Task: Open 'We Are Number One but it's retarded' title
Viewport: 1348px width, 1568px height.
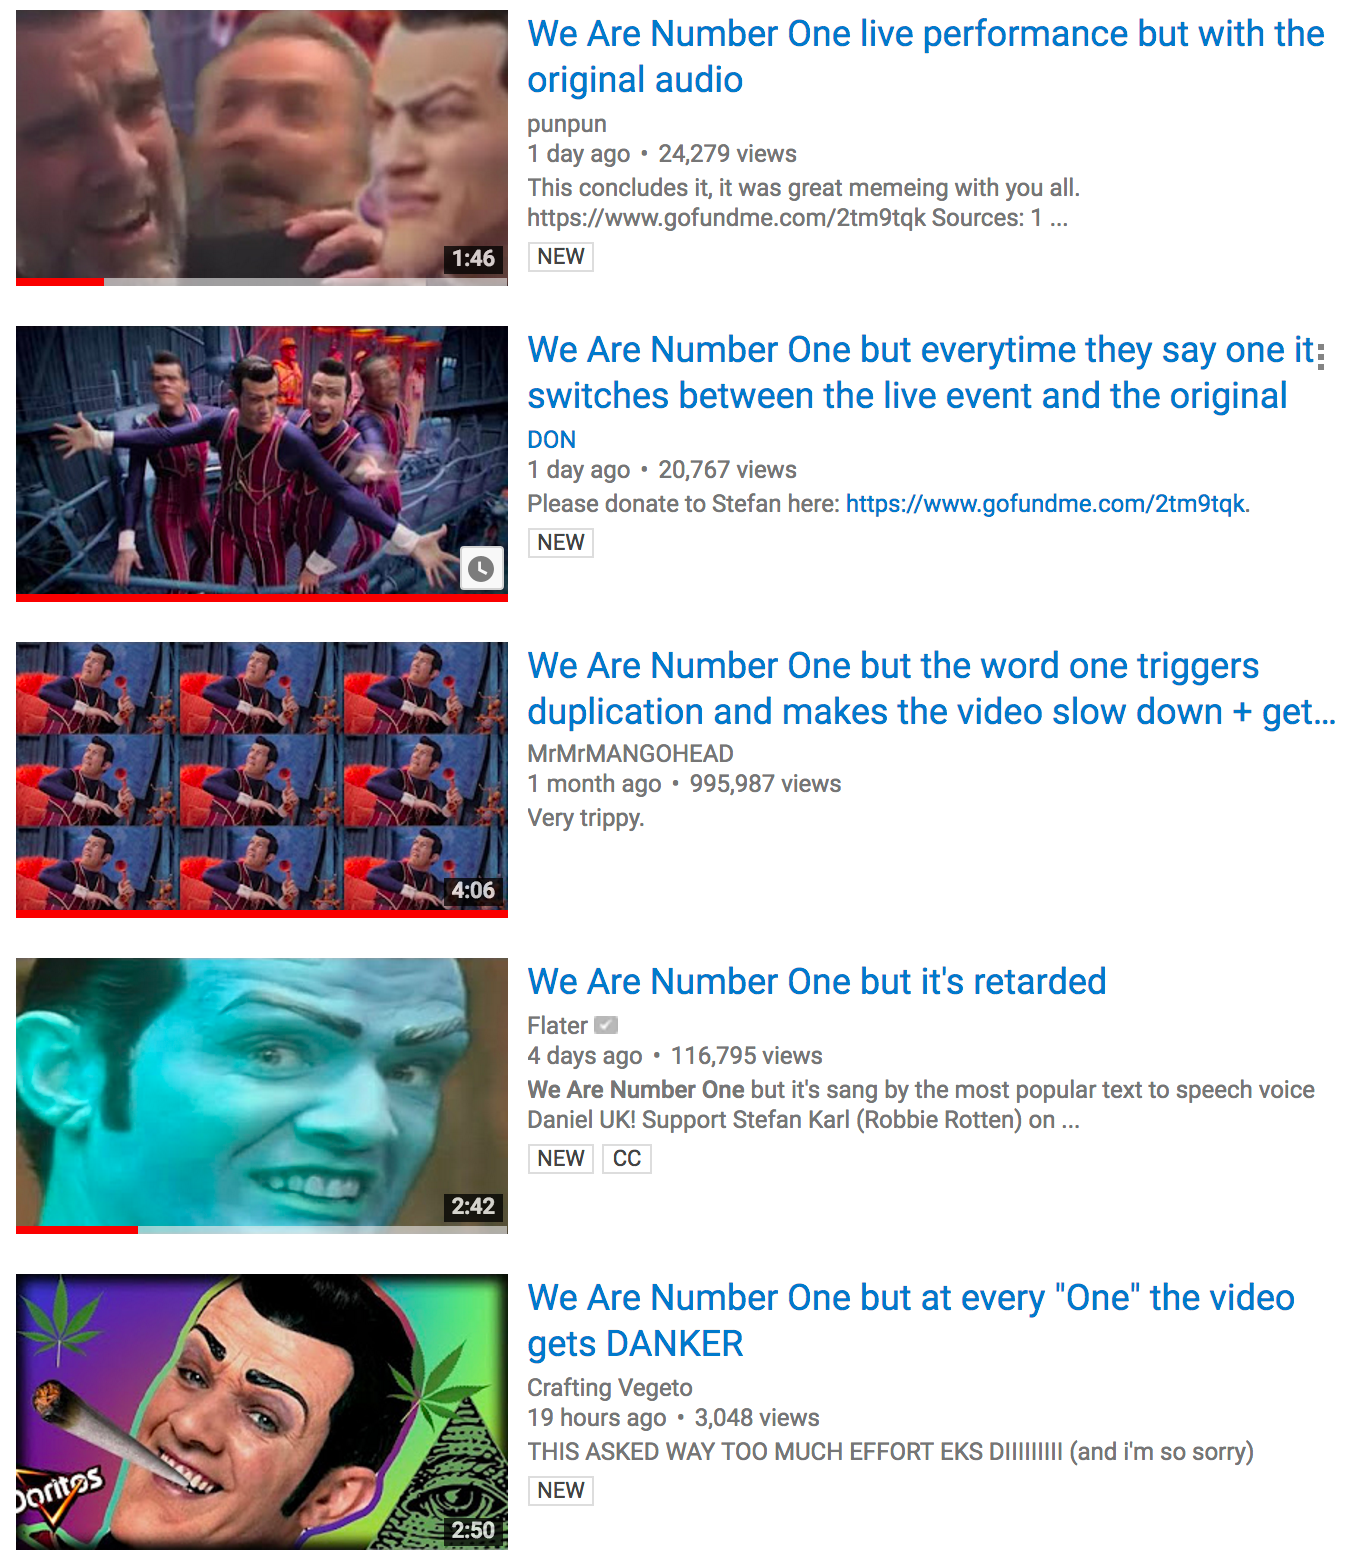Action: pyautogui.click(x=817, y=981)
